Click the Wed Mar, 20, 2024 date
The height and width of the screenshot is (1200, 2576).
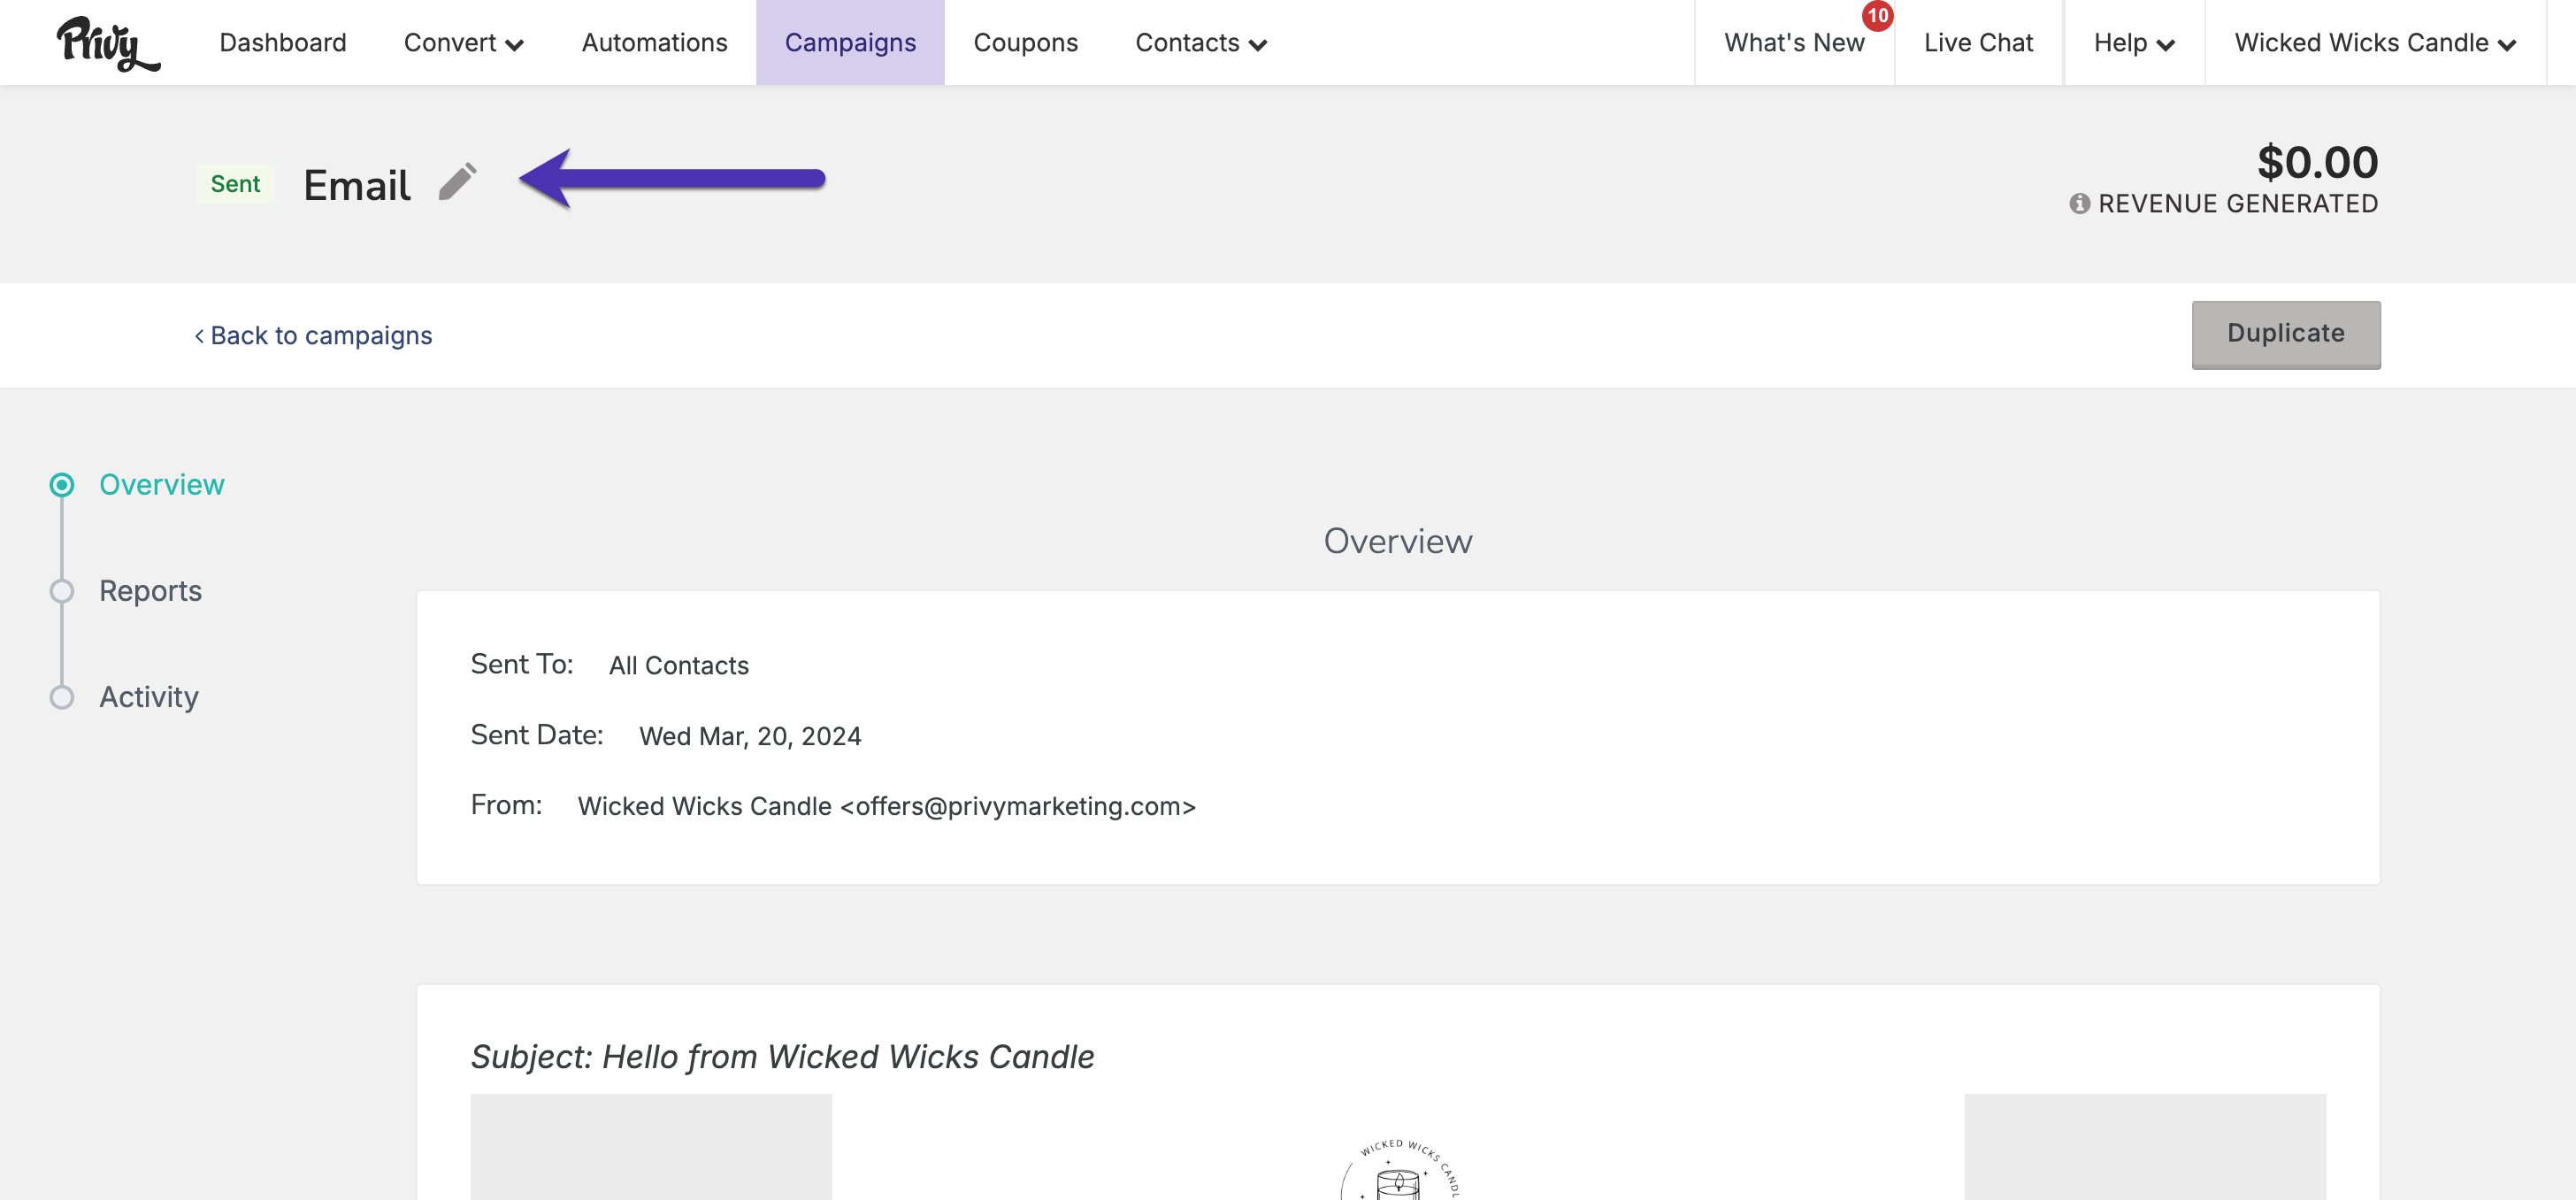pos(750,737)
